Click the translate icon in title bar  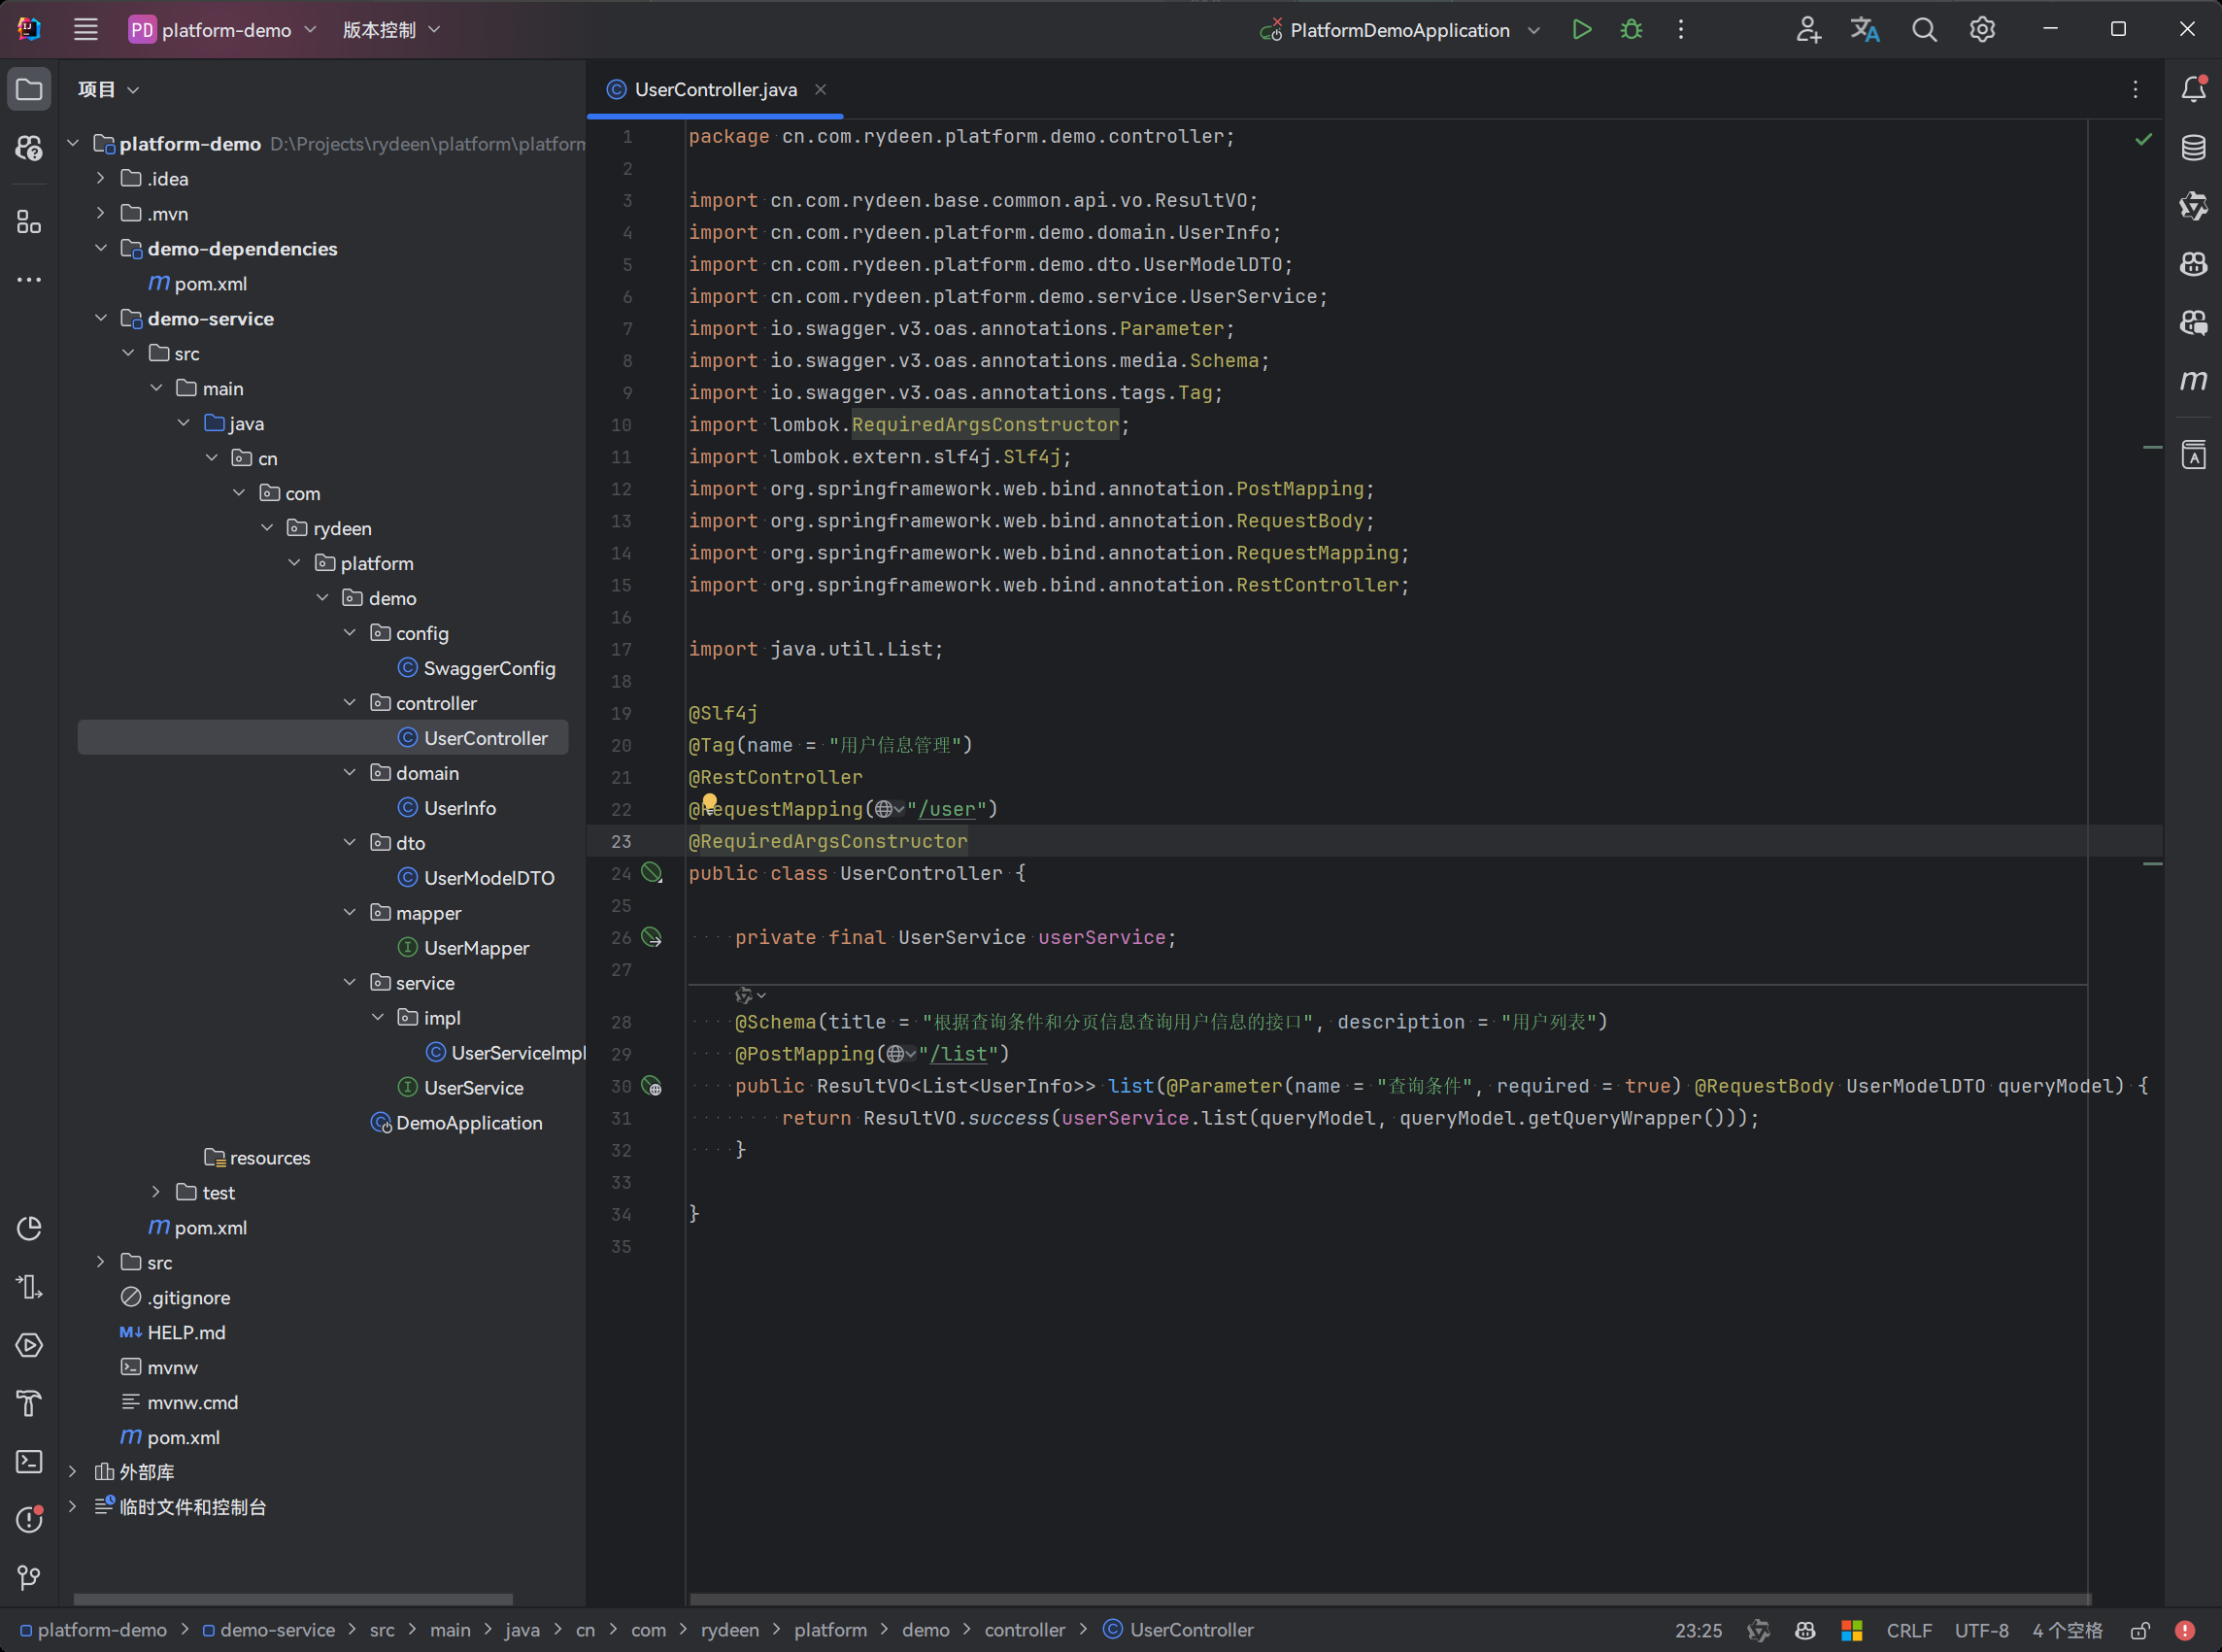pos(1865,30)
